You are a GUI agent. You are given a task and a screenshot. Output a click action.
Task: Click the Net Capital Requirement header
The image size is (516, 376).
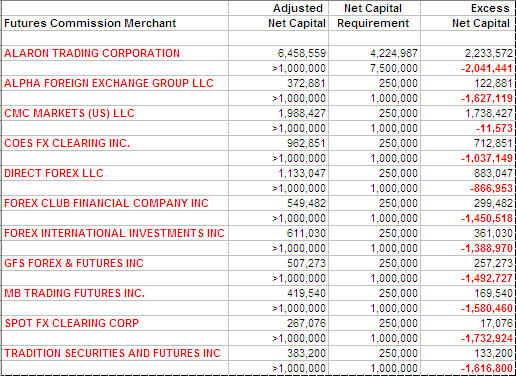[373, 16]
